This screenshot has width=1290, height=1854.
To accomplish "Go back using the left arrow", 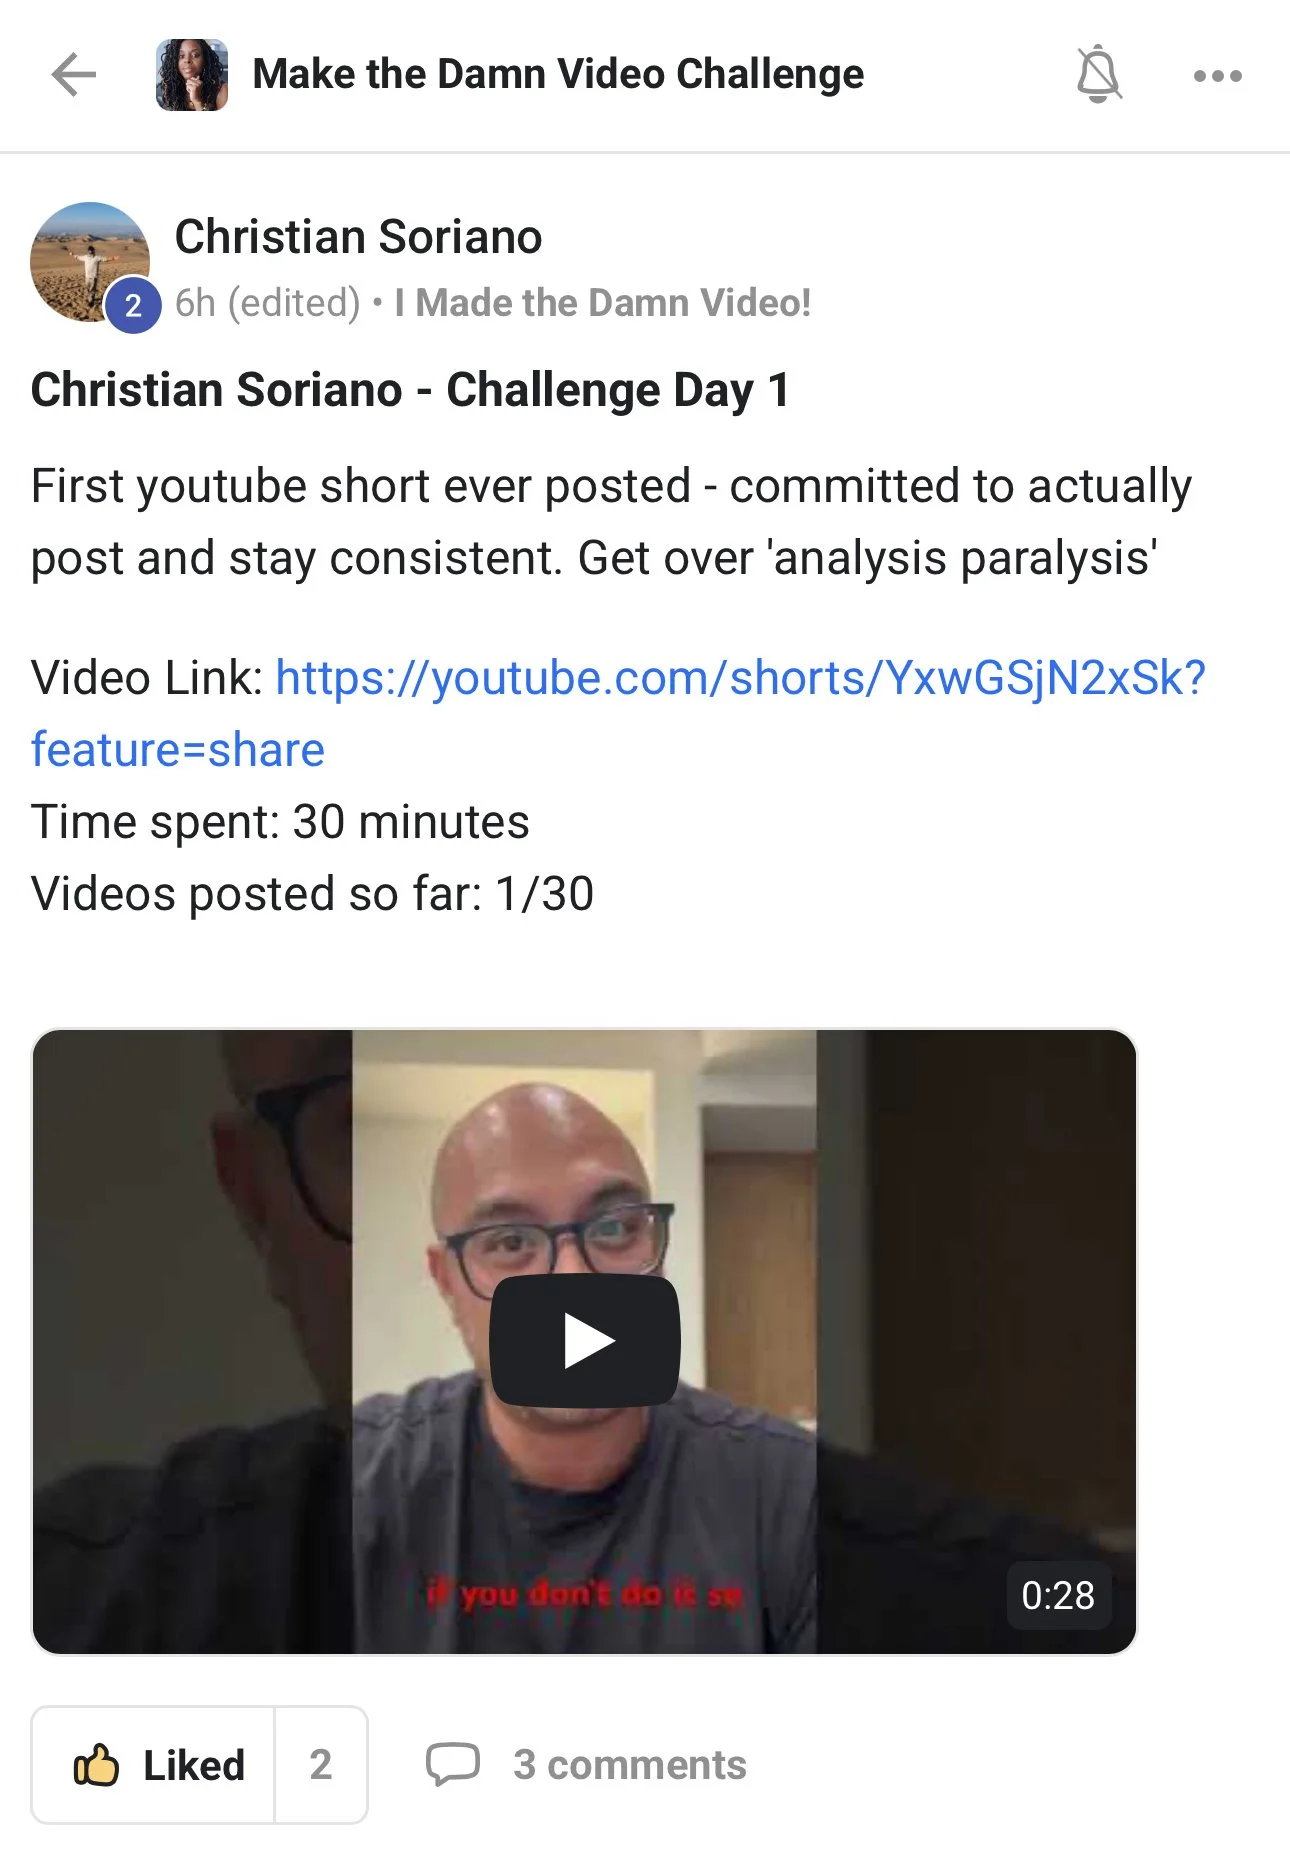I will click(73, 75).
